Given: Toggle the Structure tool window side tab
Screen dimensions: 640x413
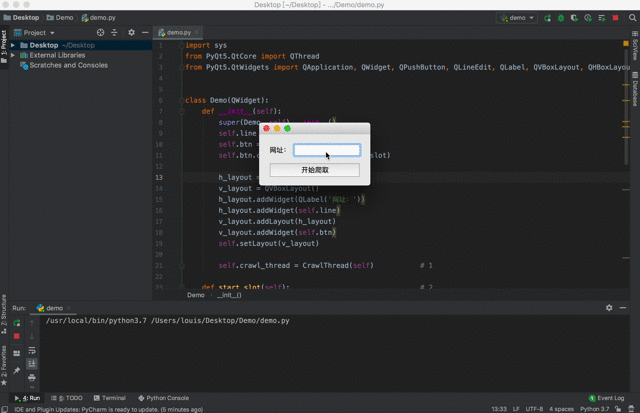Looking at the screenshot, I should click(4, 314).
